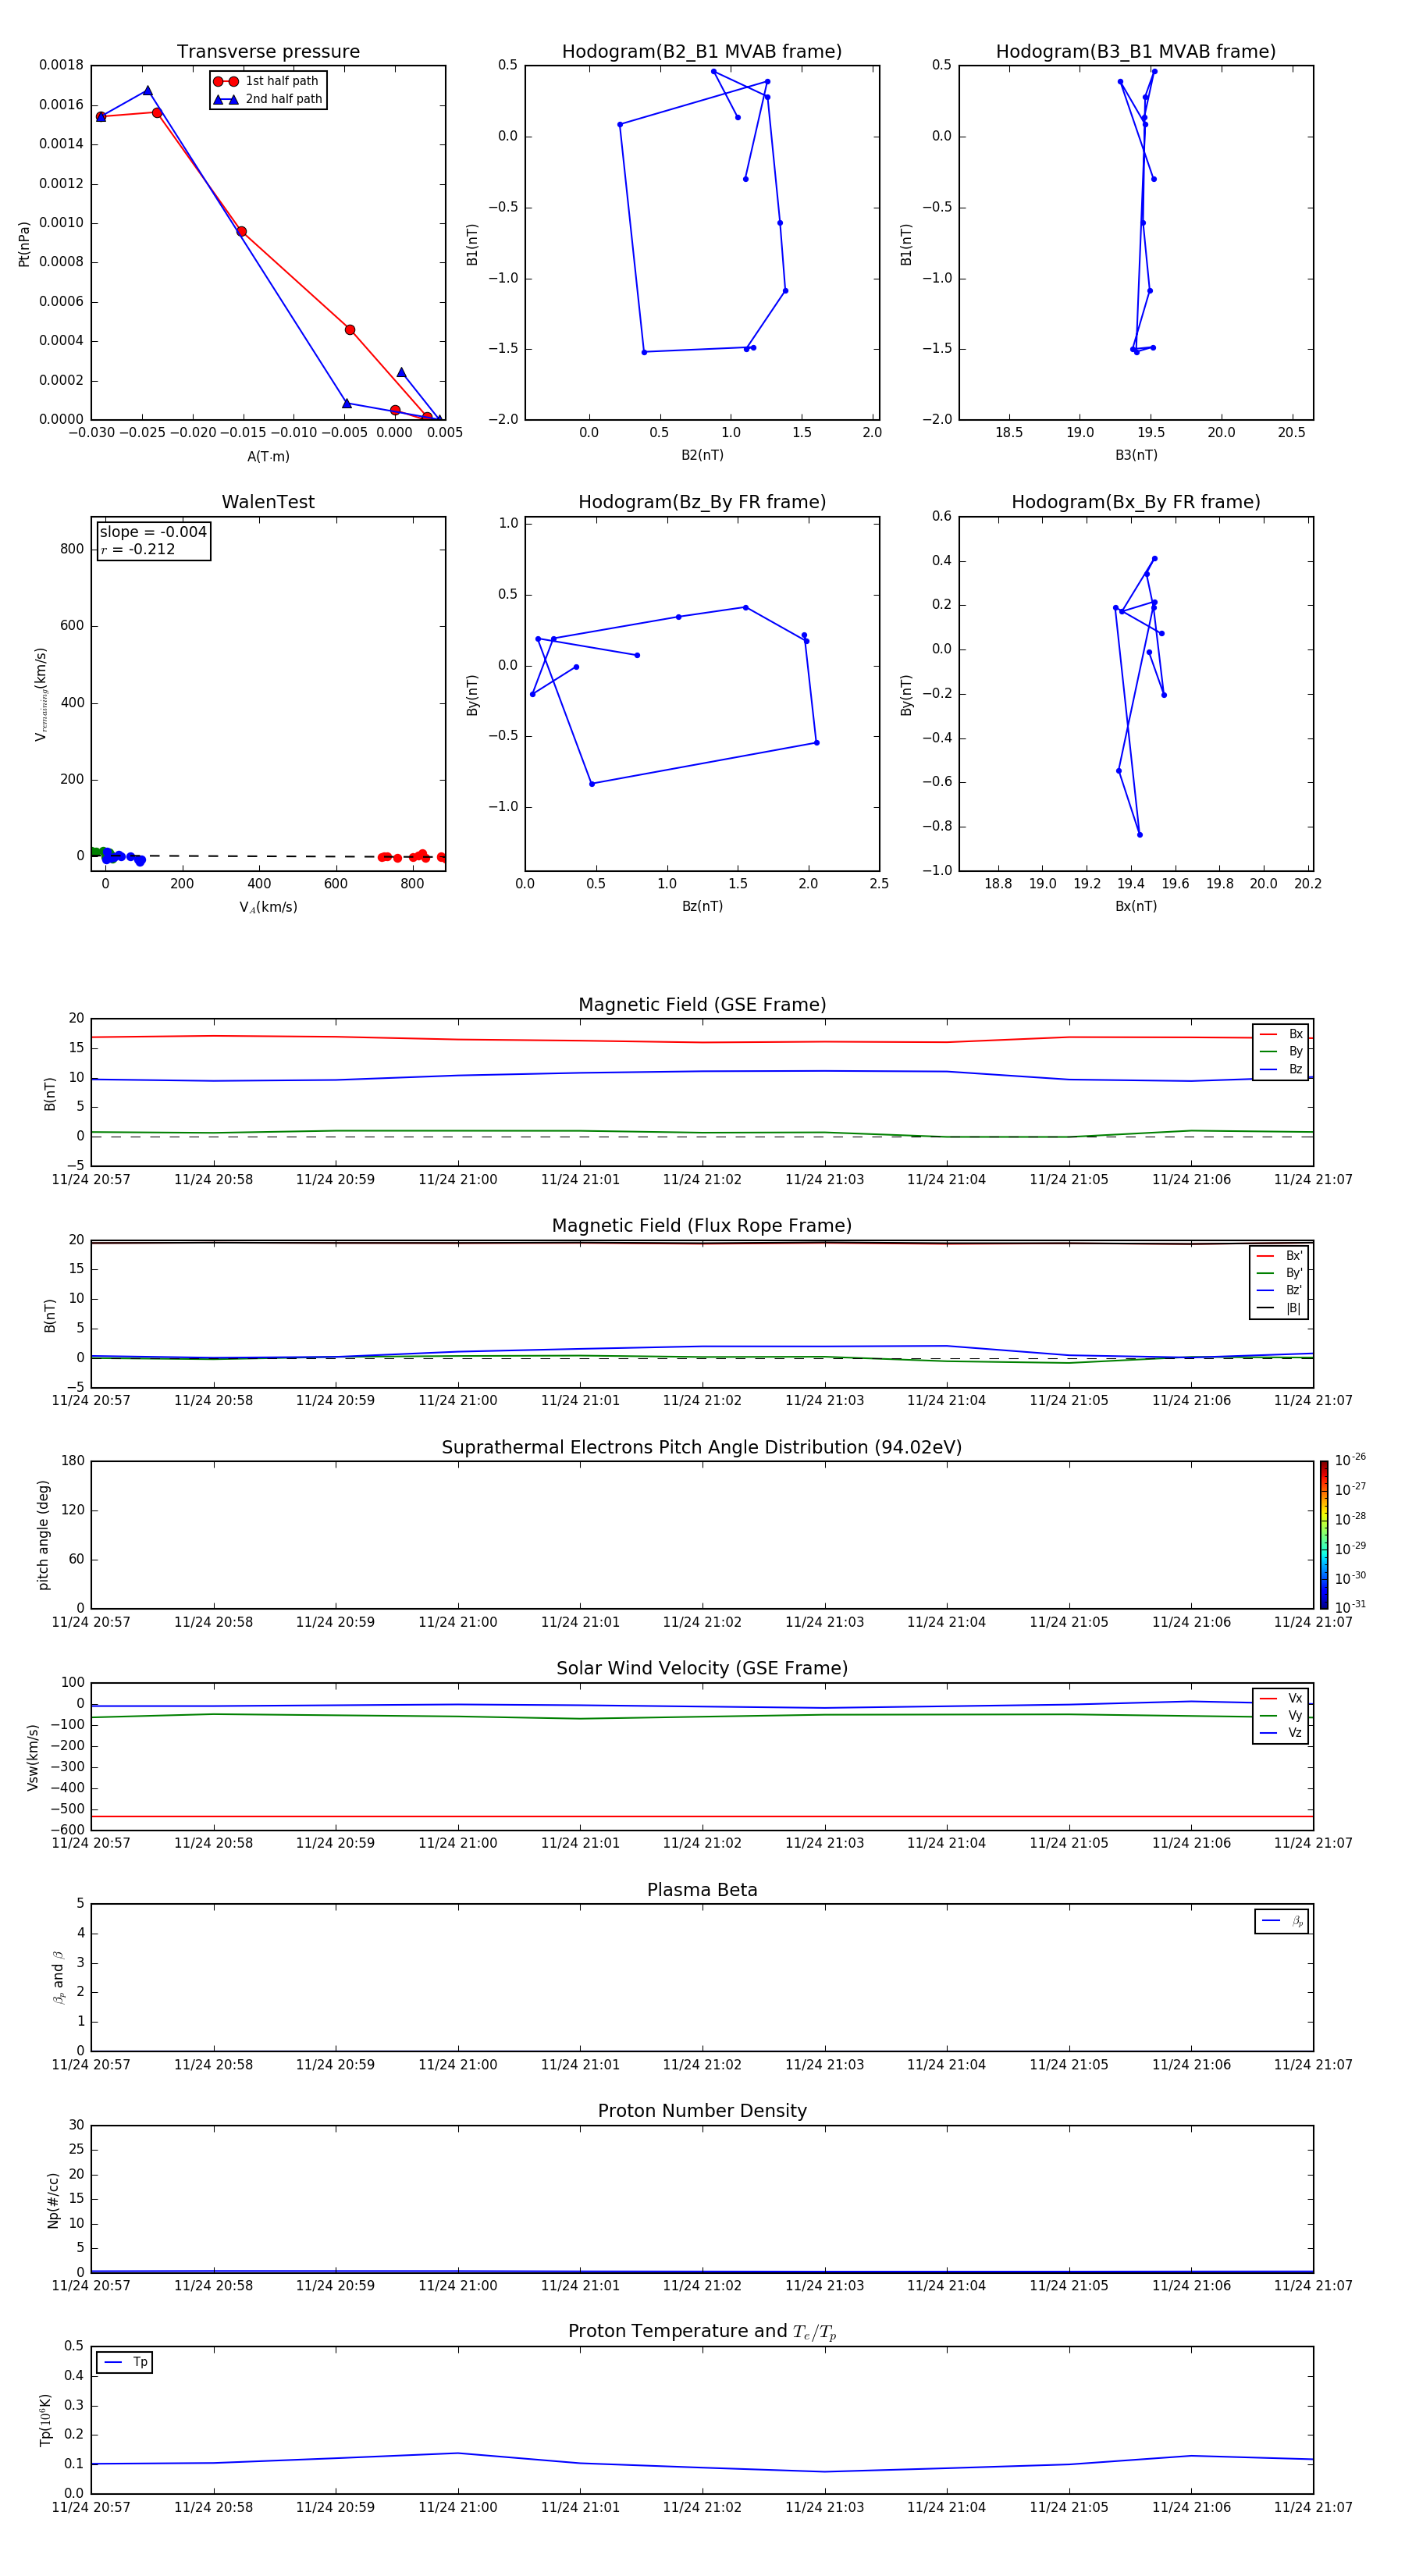Click the "Proton Number Density" title
Viewport: 1405px width, 2576px height.
click(702, 2111)
